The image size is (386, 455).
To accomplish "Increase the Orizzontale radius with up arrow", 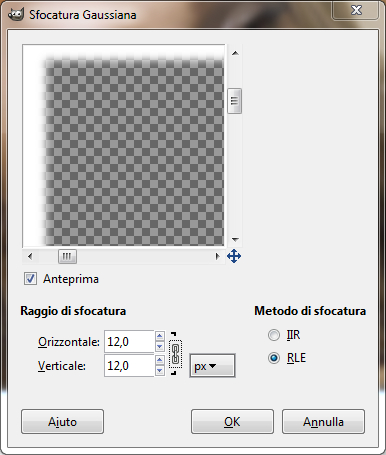I will (160, 336).
